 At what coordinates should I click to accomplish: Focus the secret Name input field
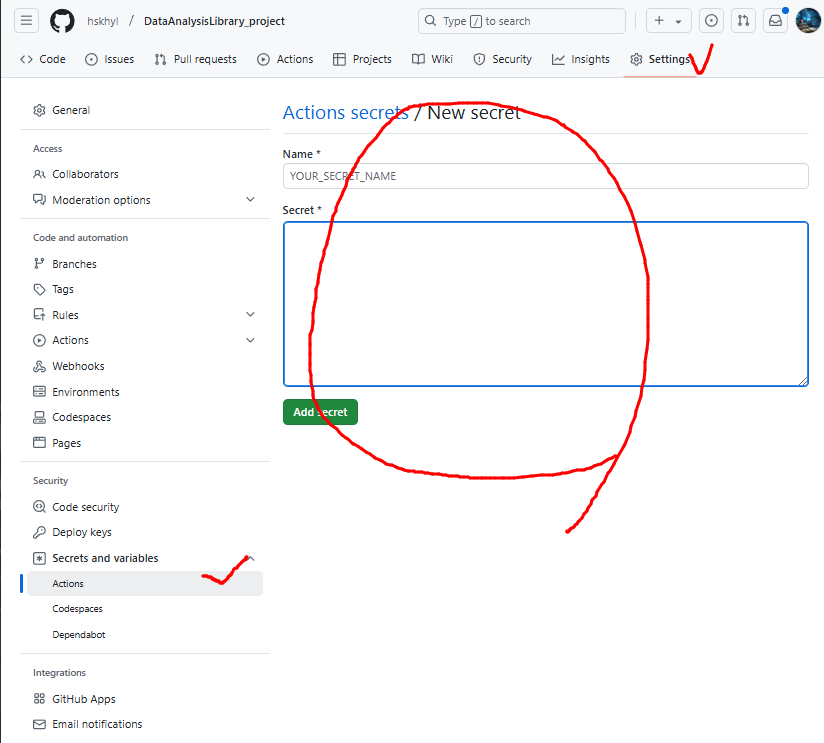[x=545, y=176]
